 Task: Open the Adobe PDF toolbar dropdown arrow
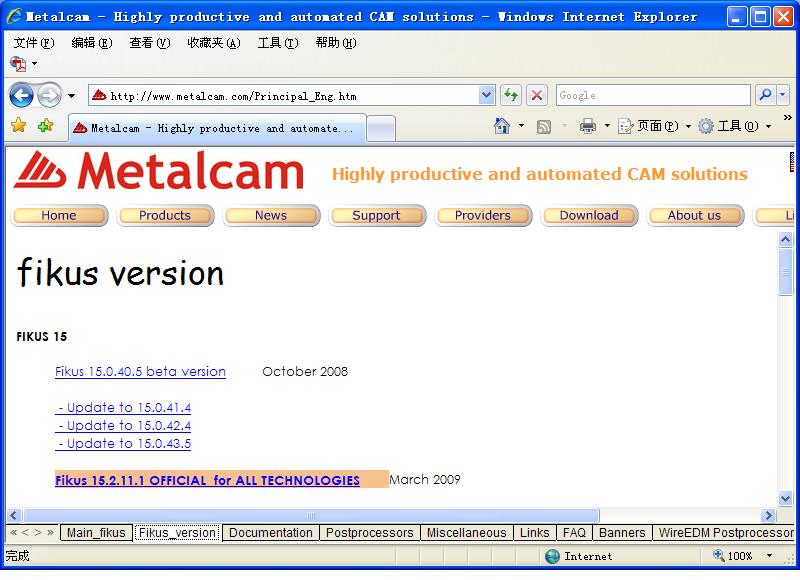click(x=34, y=64)
